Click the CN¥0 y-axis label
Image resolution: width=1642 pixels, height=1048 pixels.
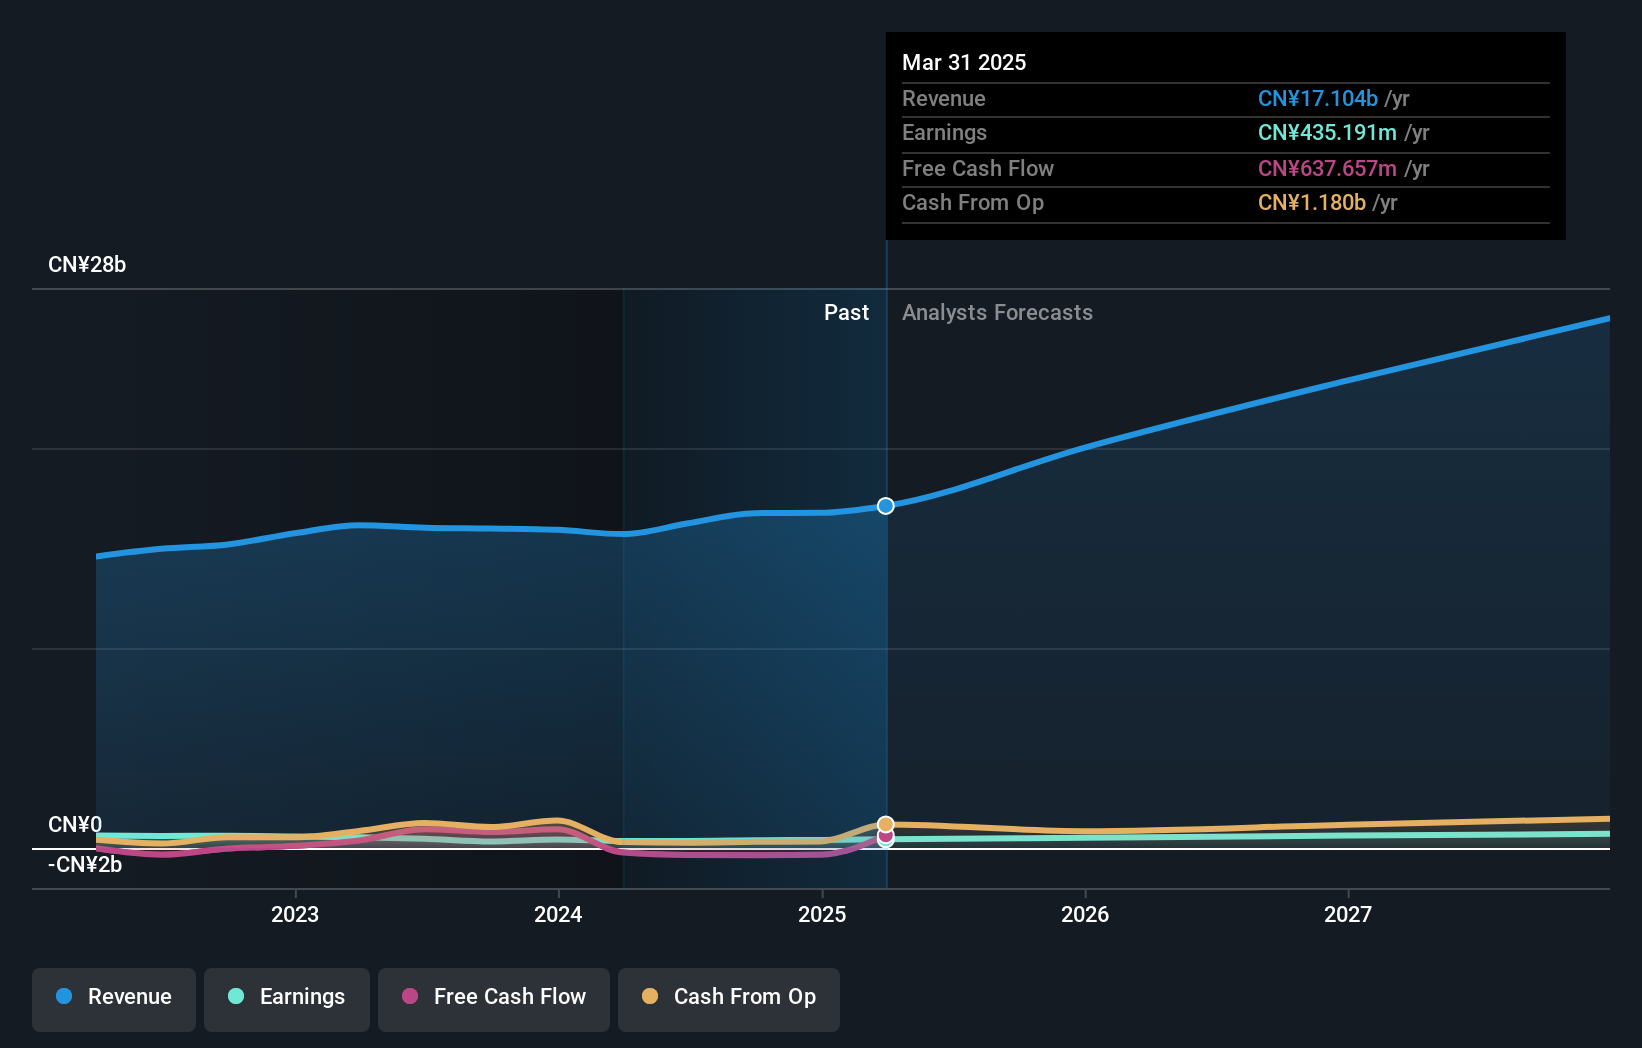coord(75,825)
